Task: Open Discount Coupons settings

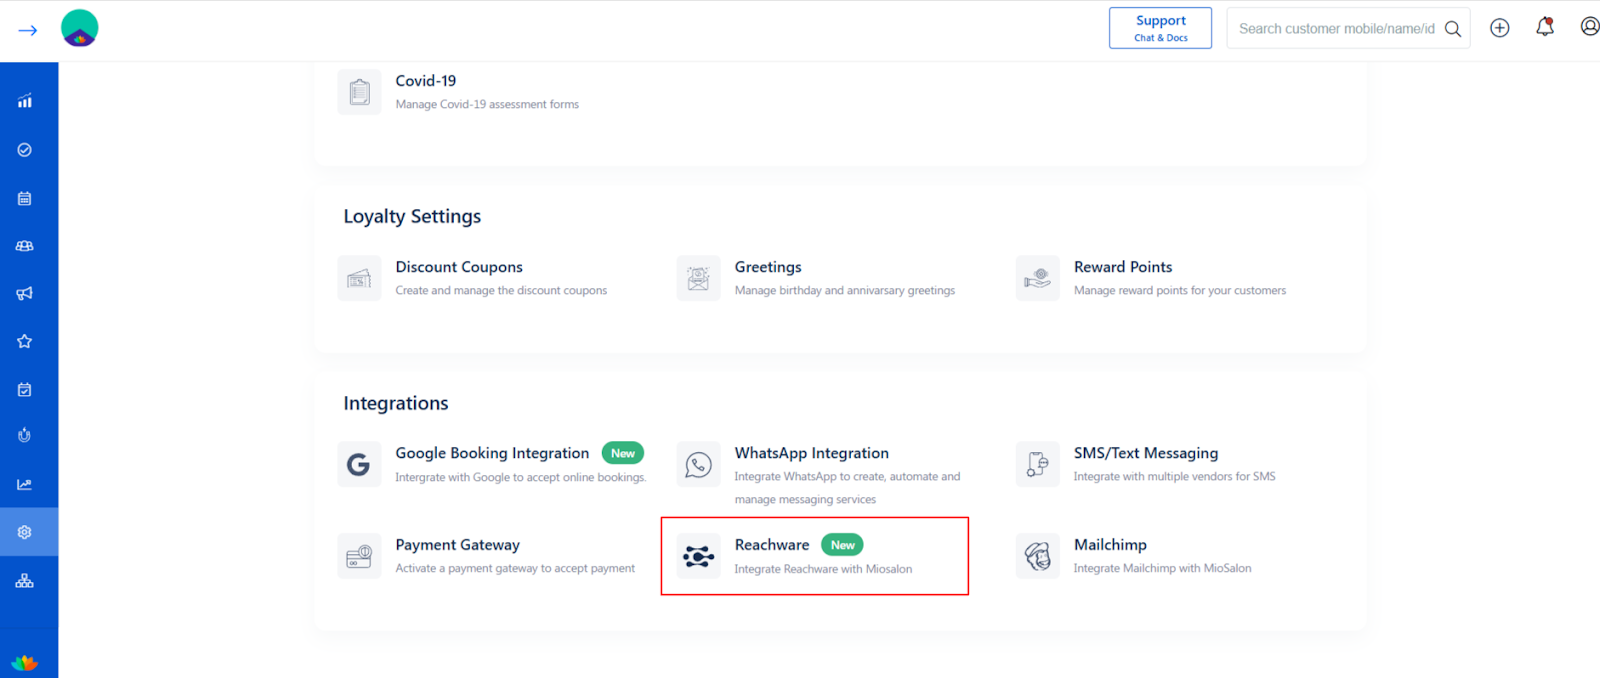Action: (459, 267)
